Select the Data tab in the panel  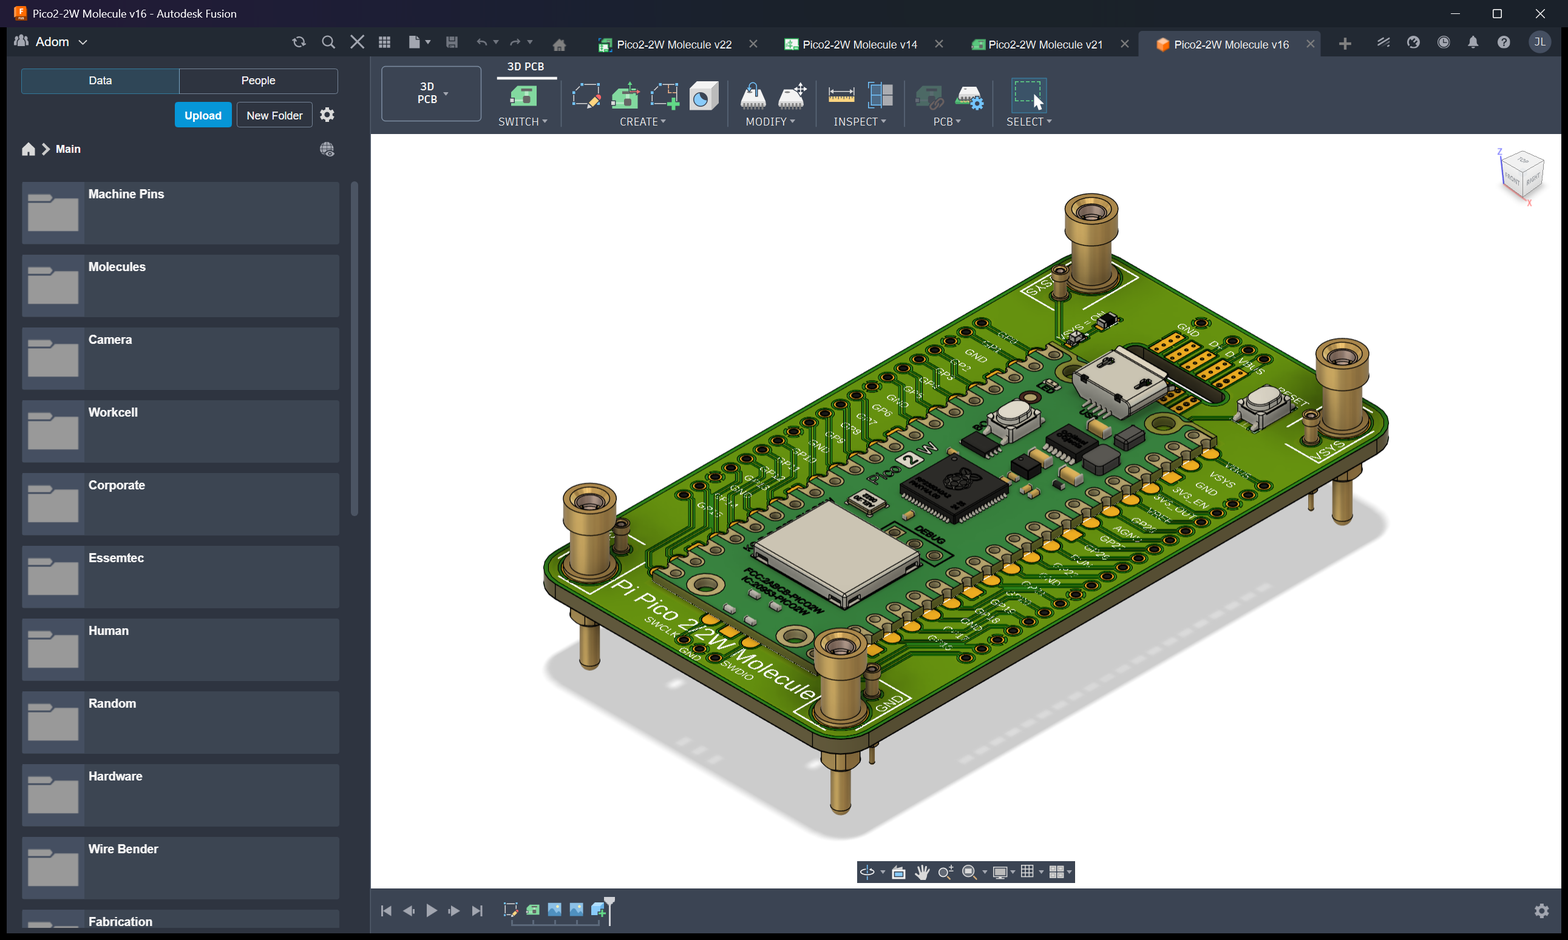point(100,81)
